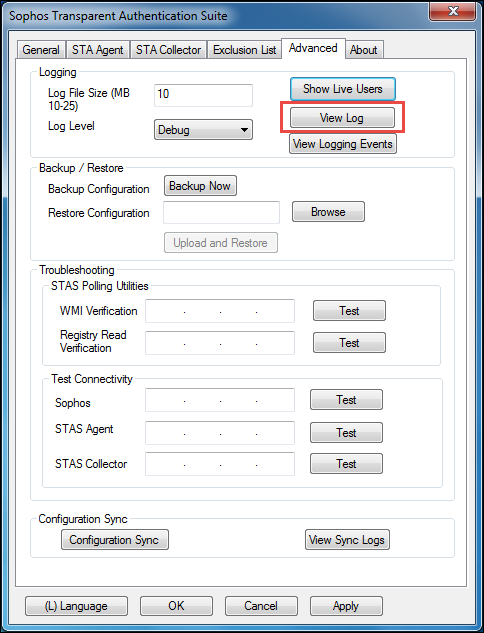The height and width of the screenshot is (633, 484).
Task: Test Sophos connectivity
Action: 346,400
